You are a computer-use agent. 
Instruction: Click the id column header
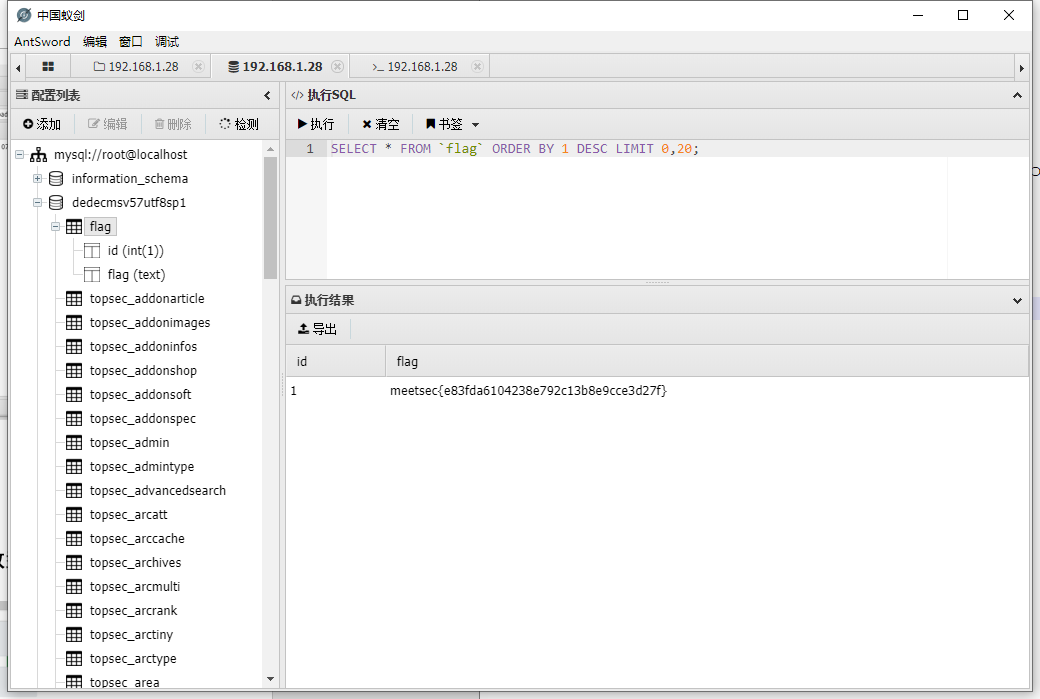pyautogui.click(x=336, y=361)
